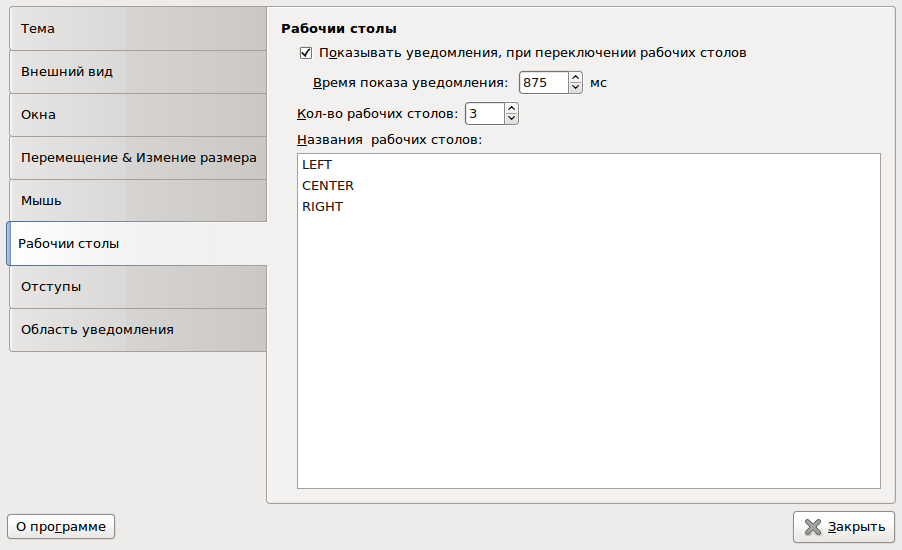
Task: Decrease number of desktops with down arrow
Action: [x=511, y=119]
